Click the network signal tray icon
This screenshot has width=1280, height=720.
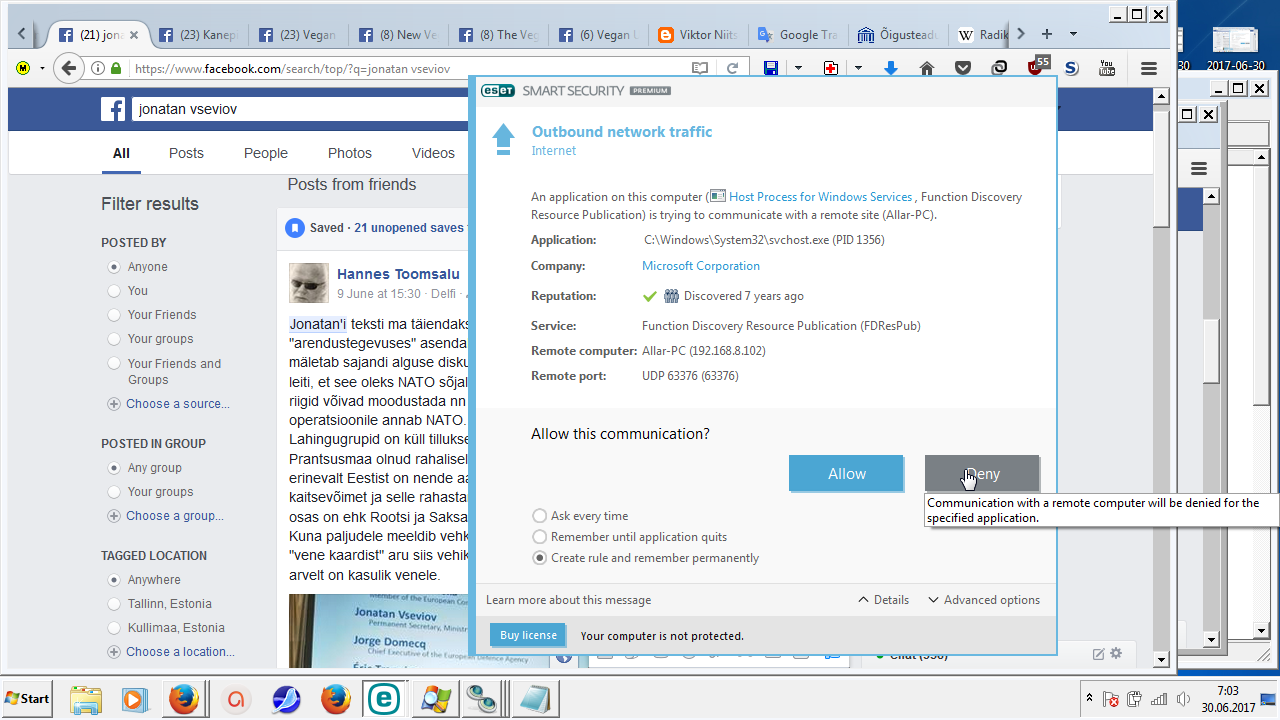coord(1158,698)
